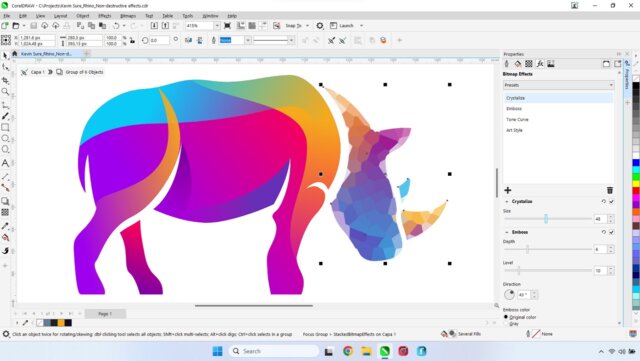Open the Object menu

point(83,16)
